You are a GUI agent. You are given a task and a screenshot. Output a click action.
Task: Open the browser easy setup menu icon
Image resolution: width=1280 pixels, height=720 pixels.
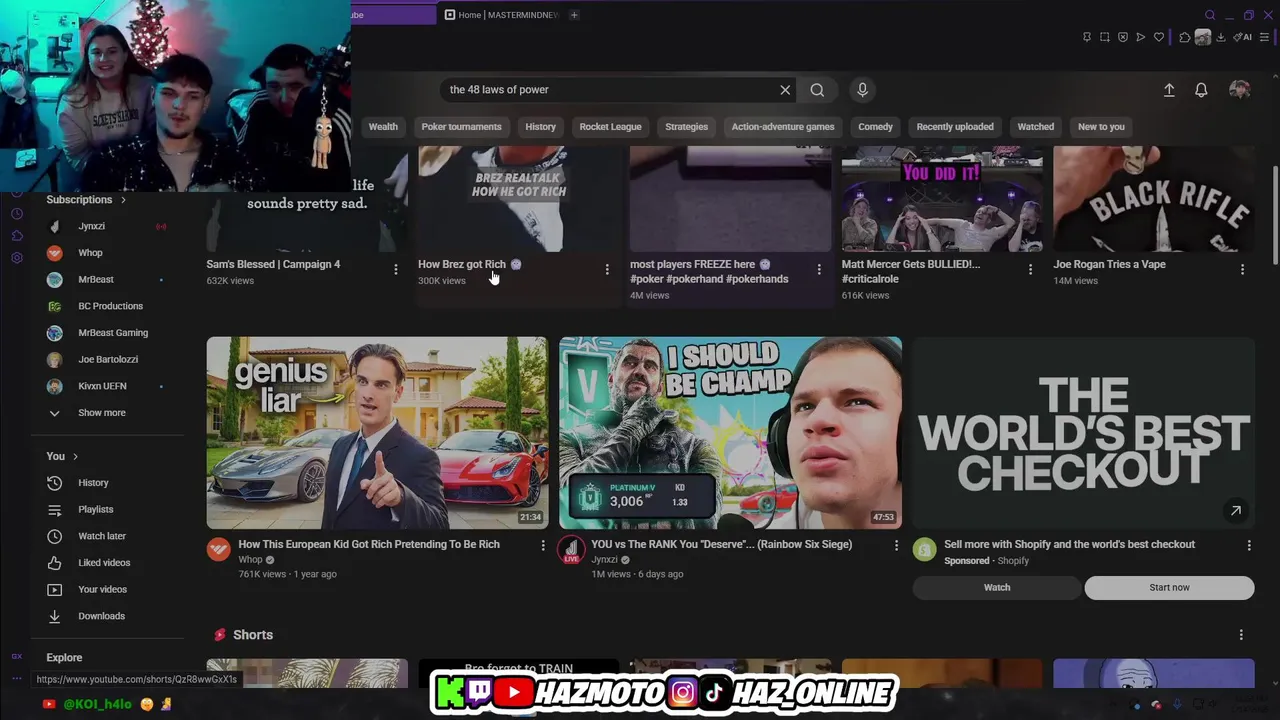click(1264, 37)
